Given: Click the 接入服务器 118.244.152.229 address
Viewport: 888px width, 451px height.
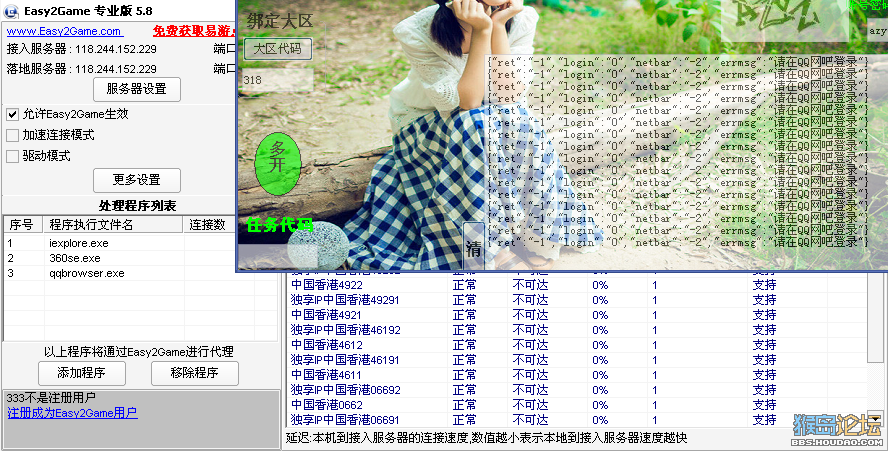Looking at the screenshot, I should (116, 49).
